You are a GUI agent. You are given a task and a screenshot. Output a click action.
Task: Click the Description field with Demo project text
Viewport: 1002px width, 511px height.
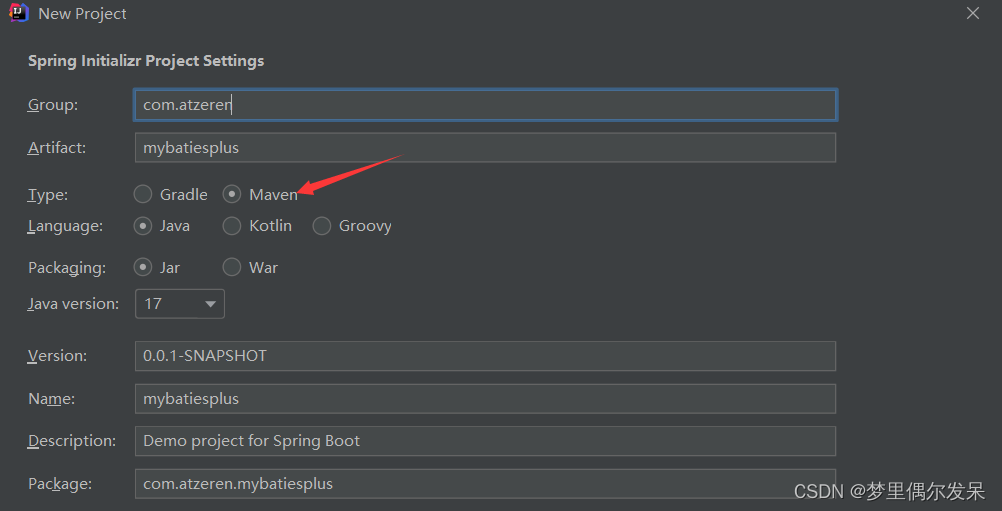pyautogui.click(x=485, y=441)
